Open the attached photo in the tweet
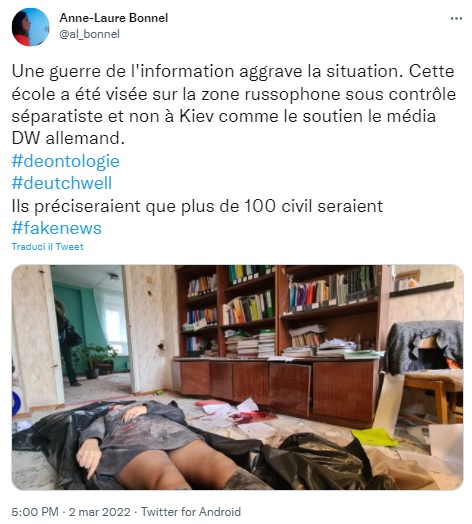 (x=237, y=377)
